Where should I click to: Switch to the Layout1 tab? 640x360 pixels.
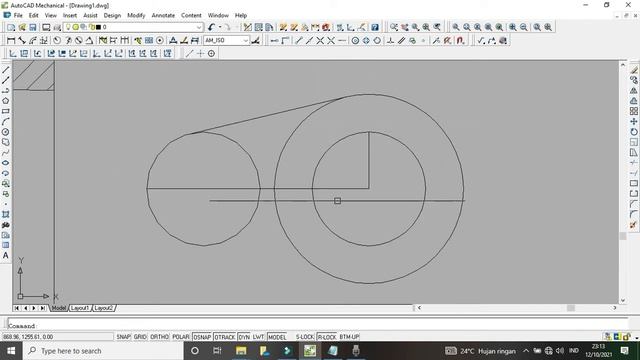click(80, 308)
